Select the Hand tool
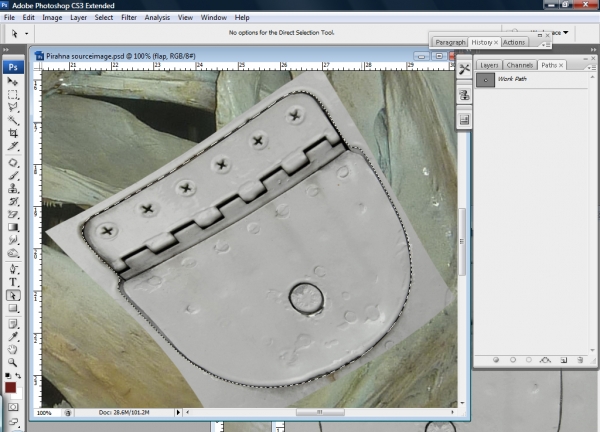600x432 pixels. [13, 350]
